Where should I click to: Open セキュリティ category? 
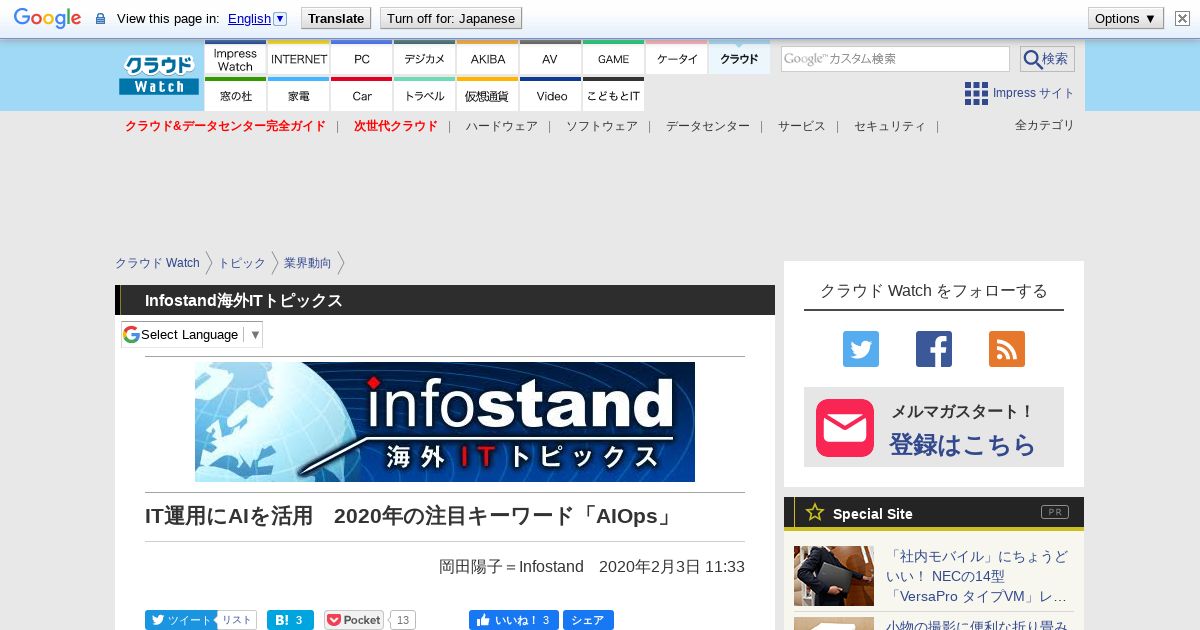tap(890, 126)
